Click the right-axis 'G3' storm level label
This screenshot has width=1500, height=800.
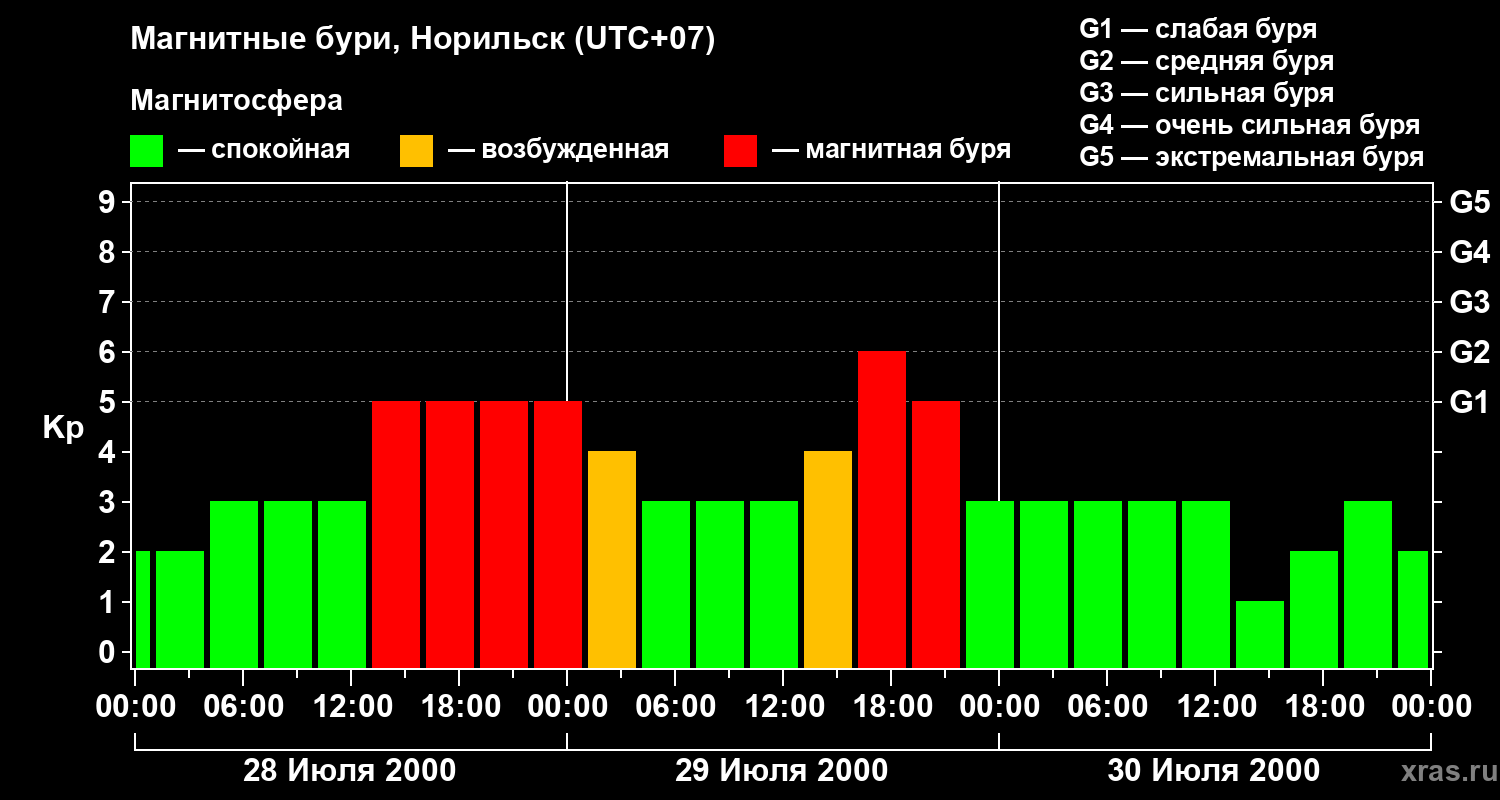click(x=1469, y=302)
